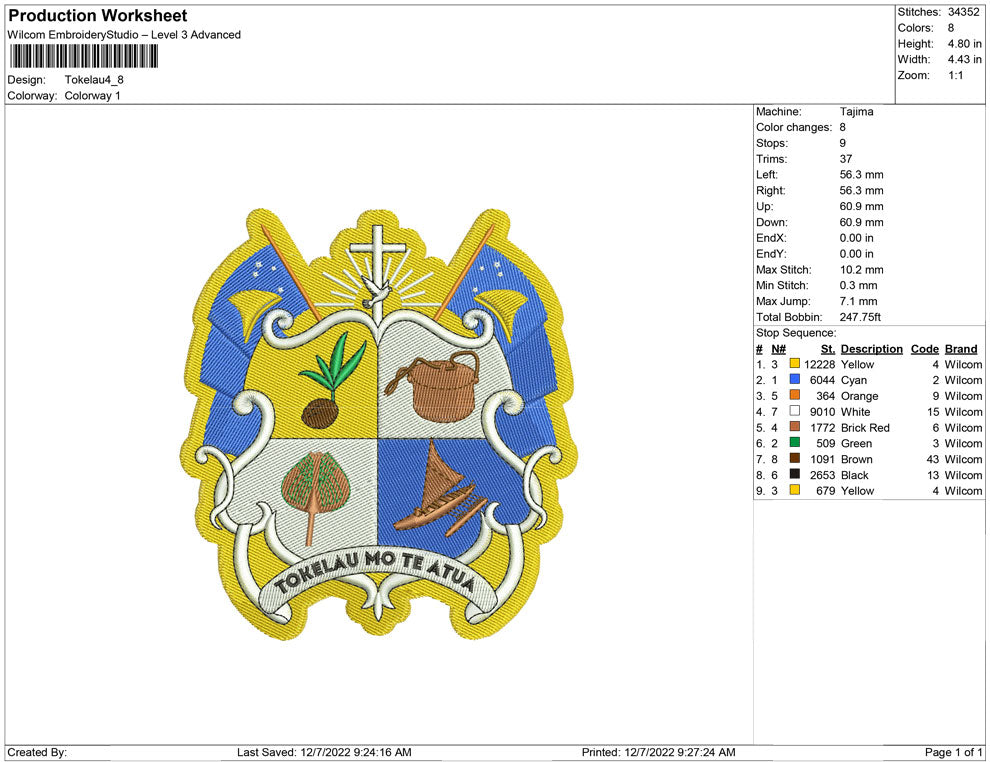The height and width of the screenshot is (762, 990).
Task: Click the 'Stop Sequence:' label
Action: pyautogui.click(x=796, y=333)
